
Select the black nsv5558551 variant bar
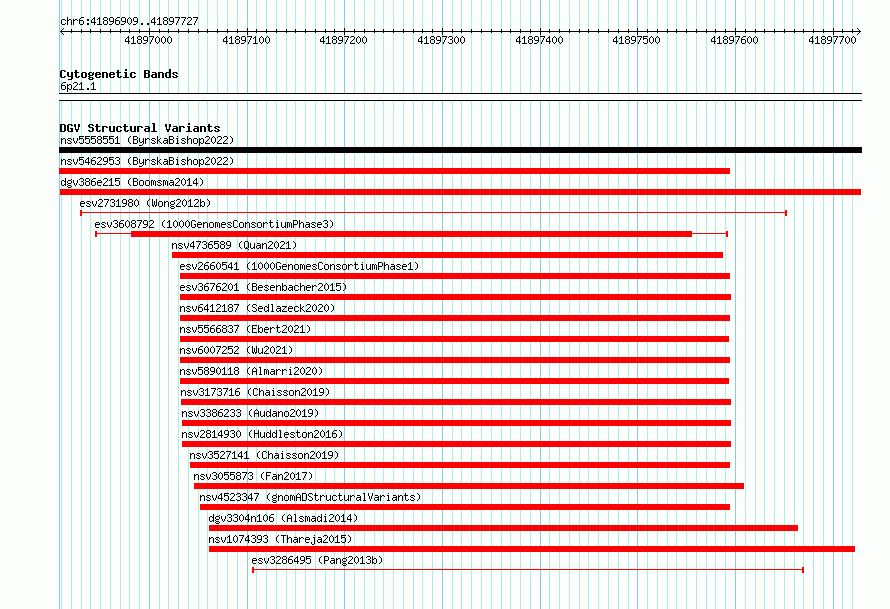(x=460, y=150)
